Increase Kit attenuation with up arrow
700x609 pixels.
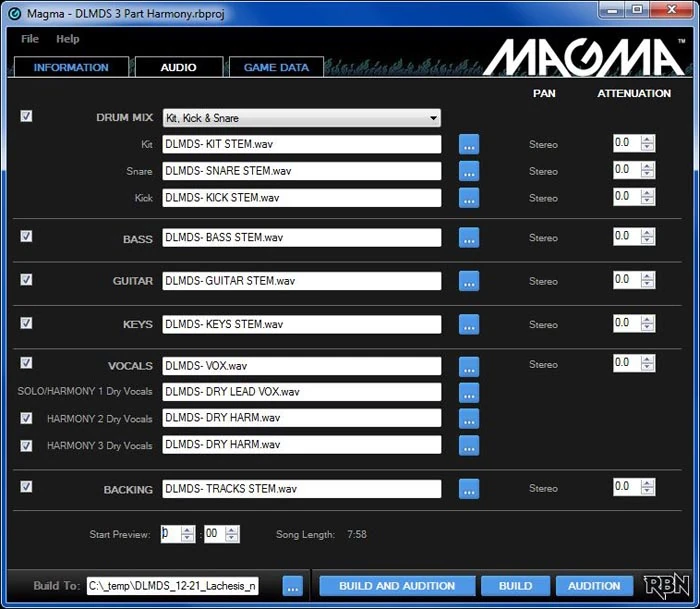(x=647, y=140)
